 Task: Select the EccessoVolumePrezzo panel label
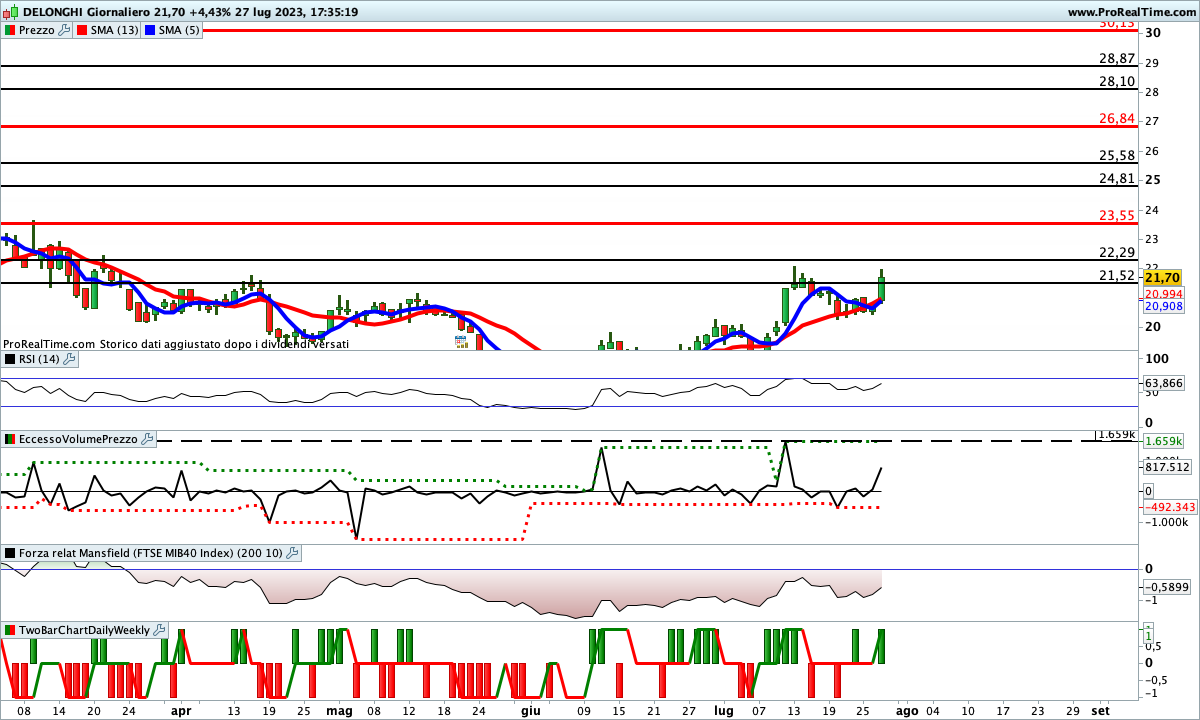79,439
